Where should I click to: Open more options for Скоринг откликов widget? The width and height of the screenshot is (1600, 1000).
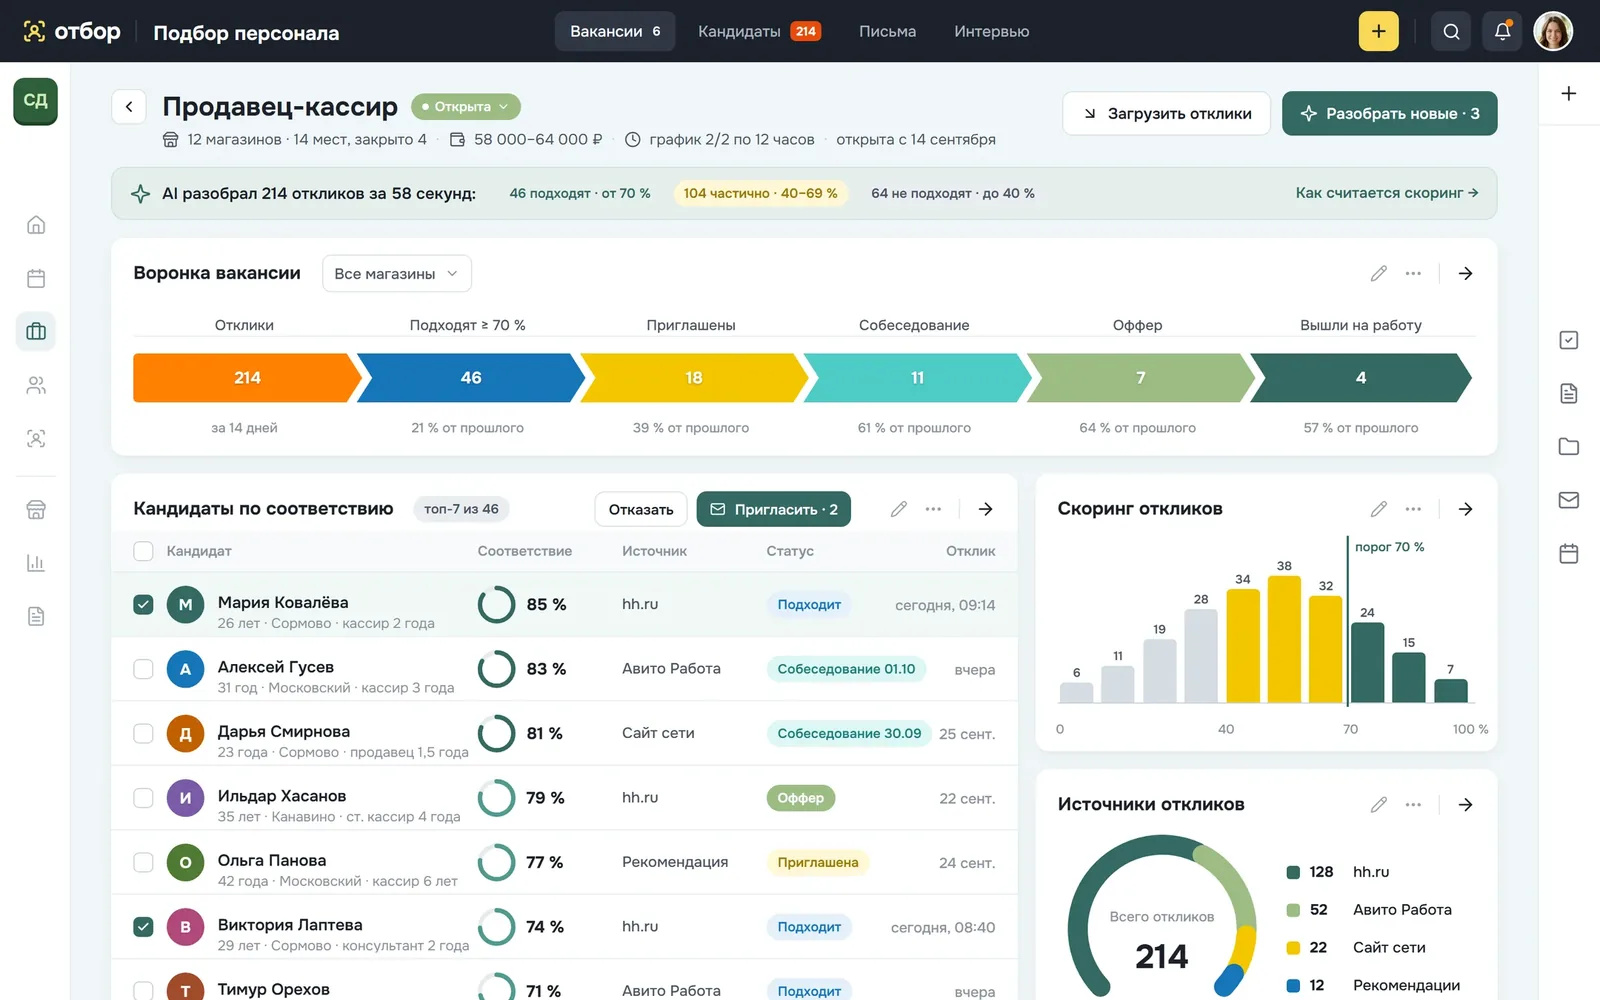[x=1413, y=509]
